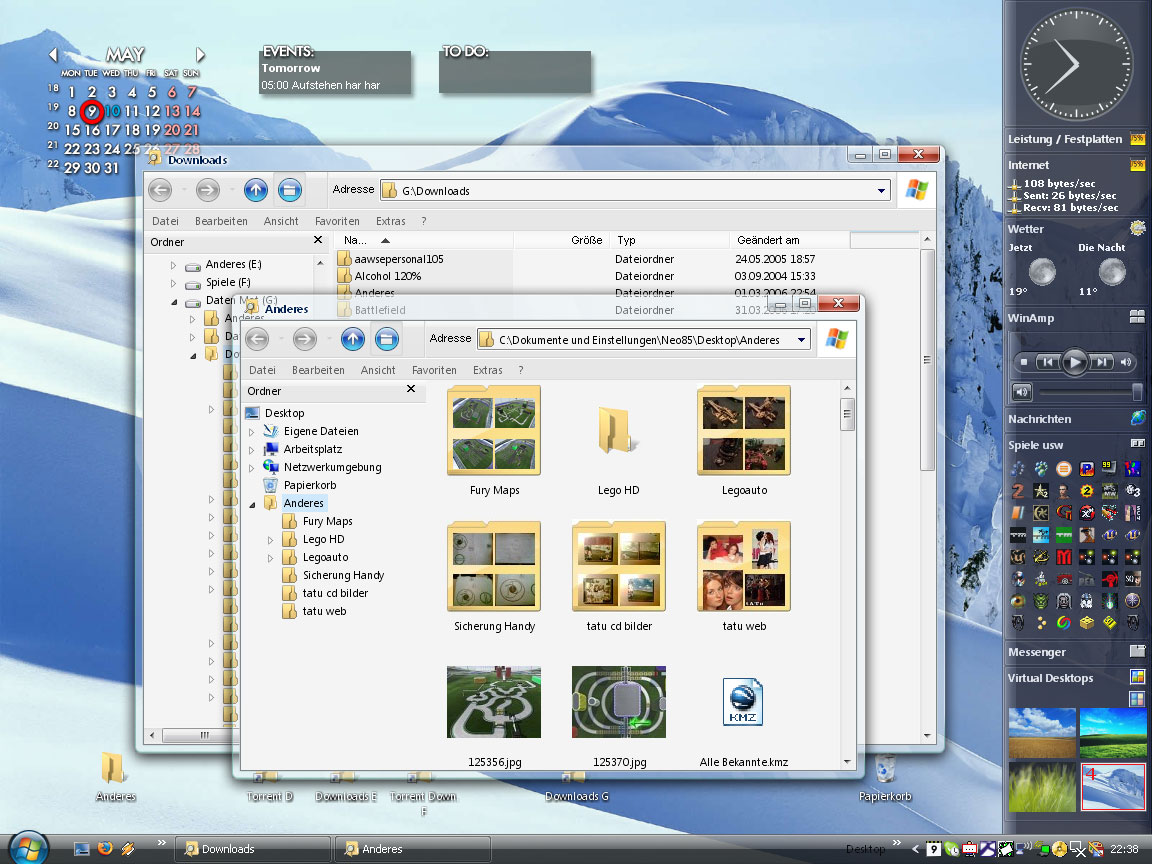Toggle the Folders pane button in Anderes window
The width and height of the screenshot is (1152, 864).
click(x=387, y=339)
